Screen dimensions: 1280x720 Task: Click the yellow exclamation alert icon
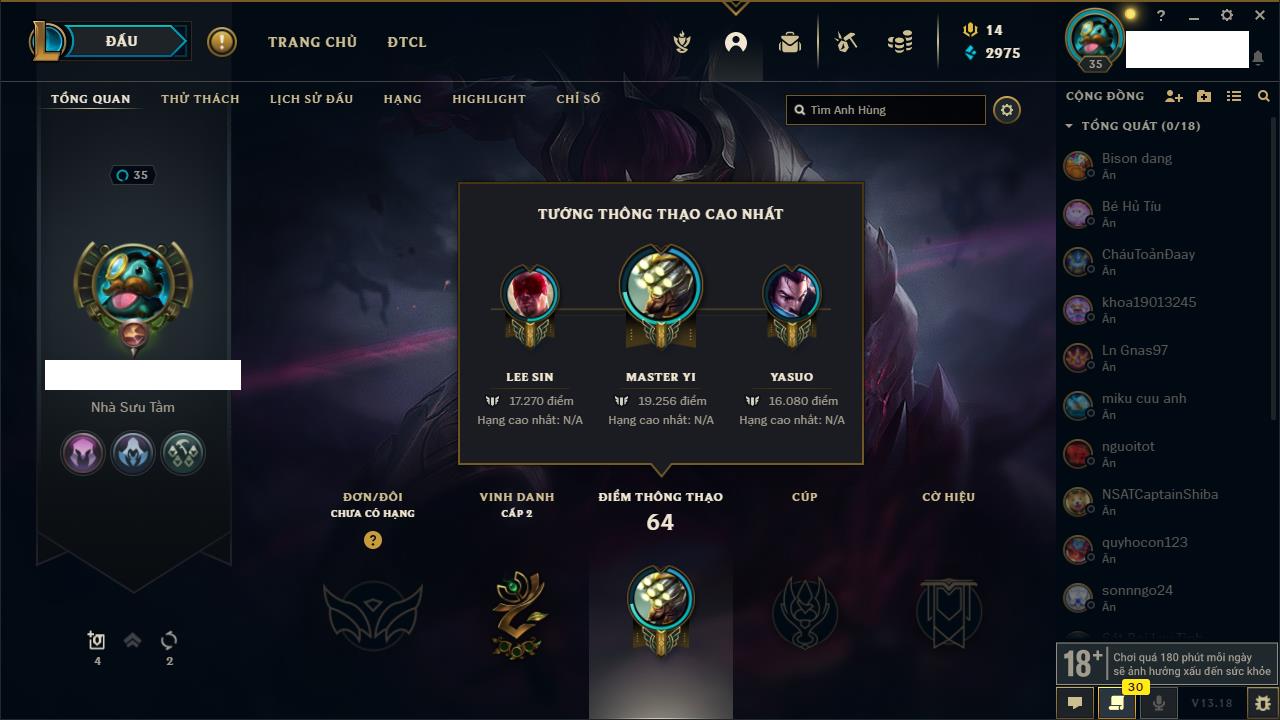point(222,42)
